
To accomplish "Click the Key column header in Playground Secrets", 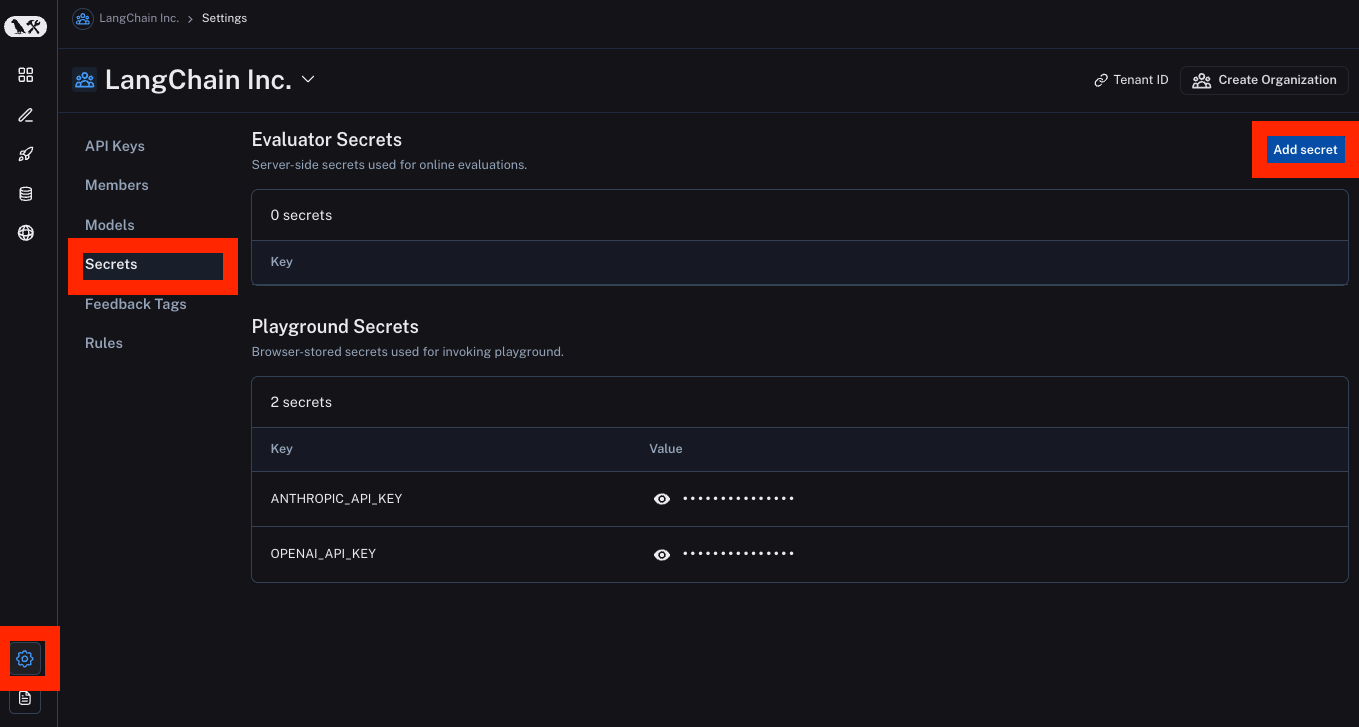I will pos(282,449).
